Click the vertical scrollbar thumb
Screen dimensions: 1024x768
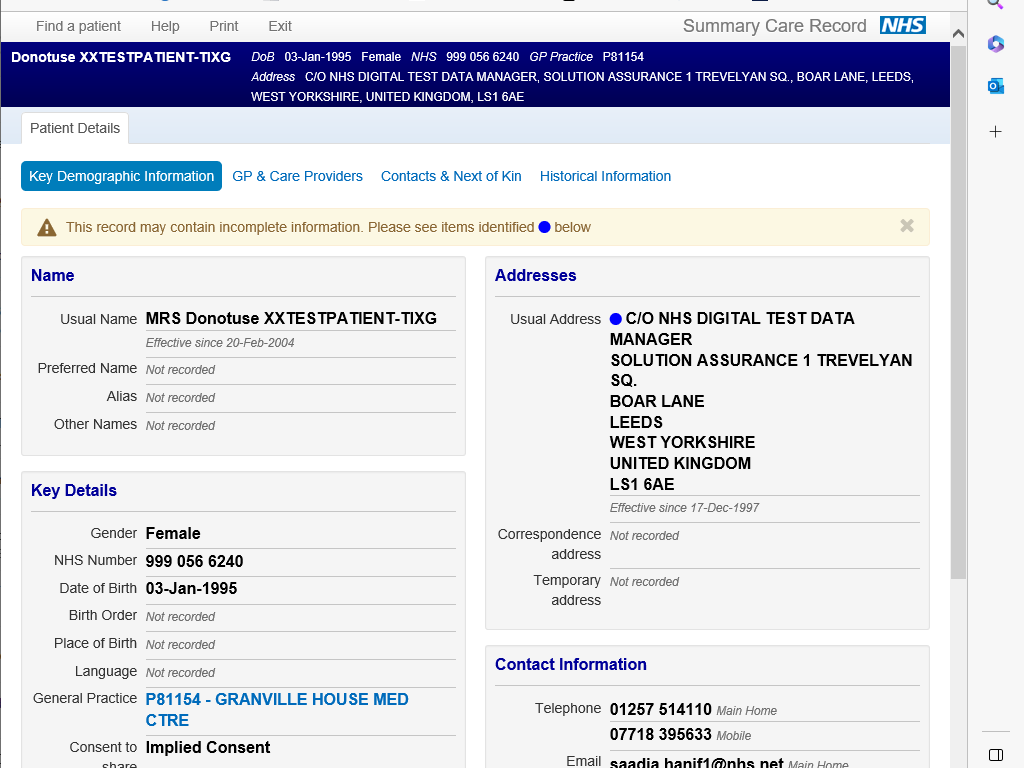click(958, 312)
